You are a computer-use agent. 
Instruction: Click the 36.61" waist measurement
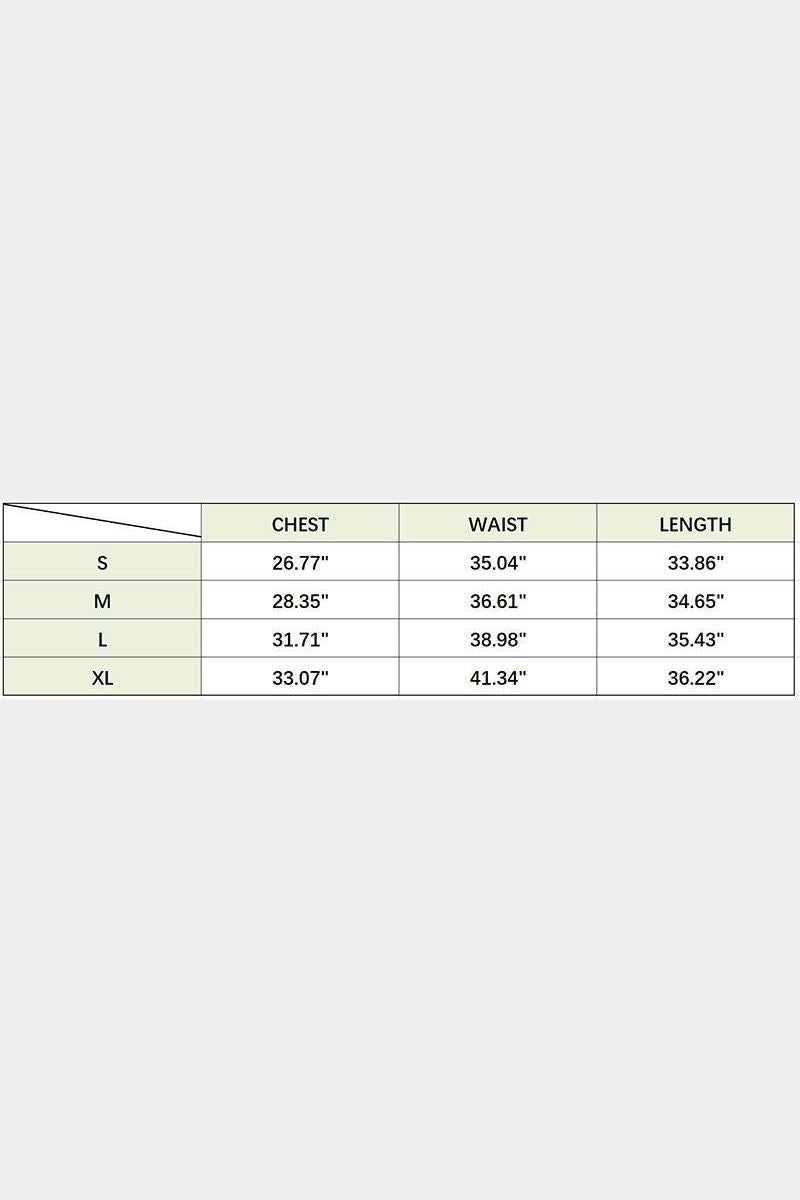coord(498,601)
